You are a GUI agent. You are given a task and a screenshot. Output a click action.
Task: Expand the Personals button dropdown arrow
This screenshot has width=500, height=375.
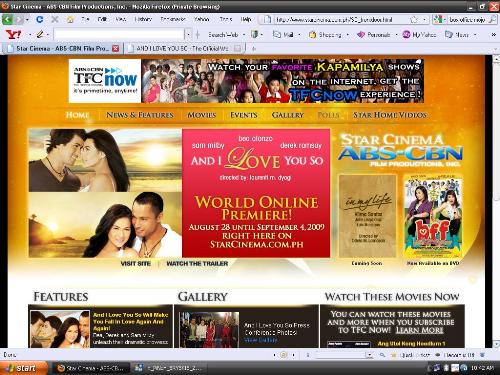coord(396,34)
